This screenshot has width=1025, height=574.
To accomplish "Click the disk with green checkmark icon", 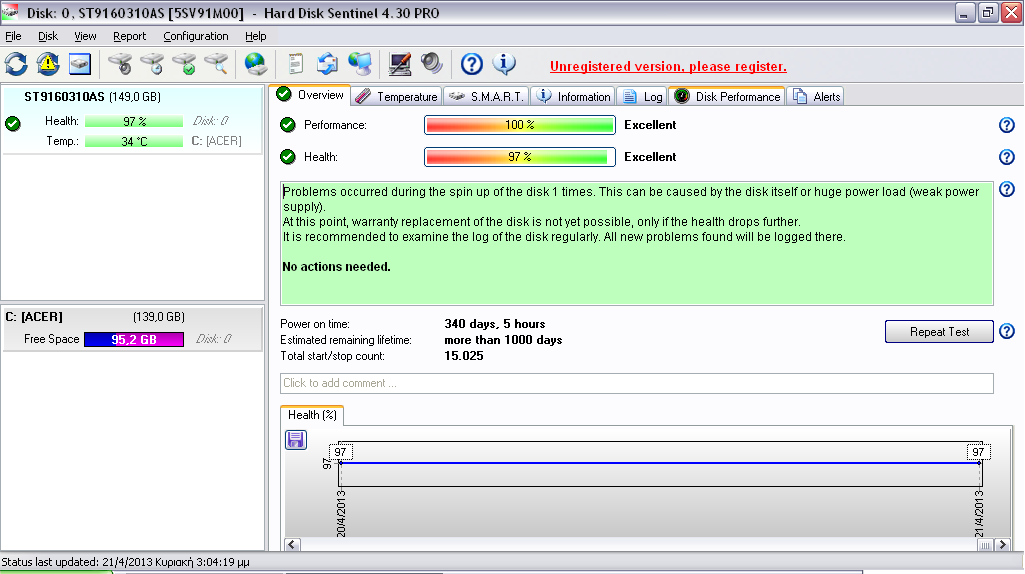I will 184,64.
